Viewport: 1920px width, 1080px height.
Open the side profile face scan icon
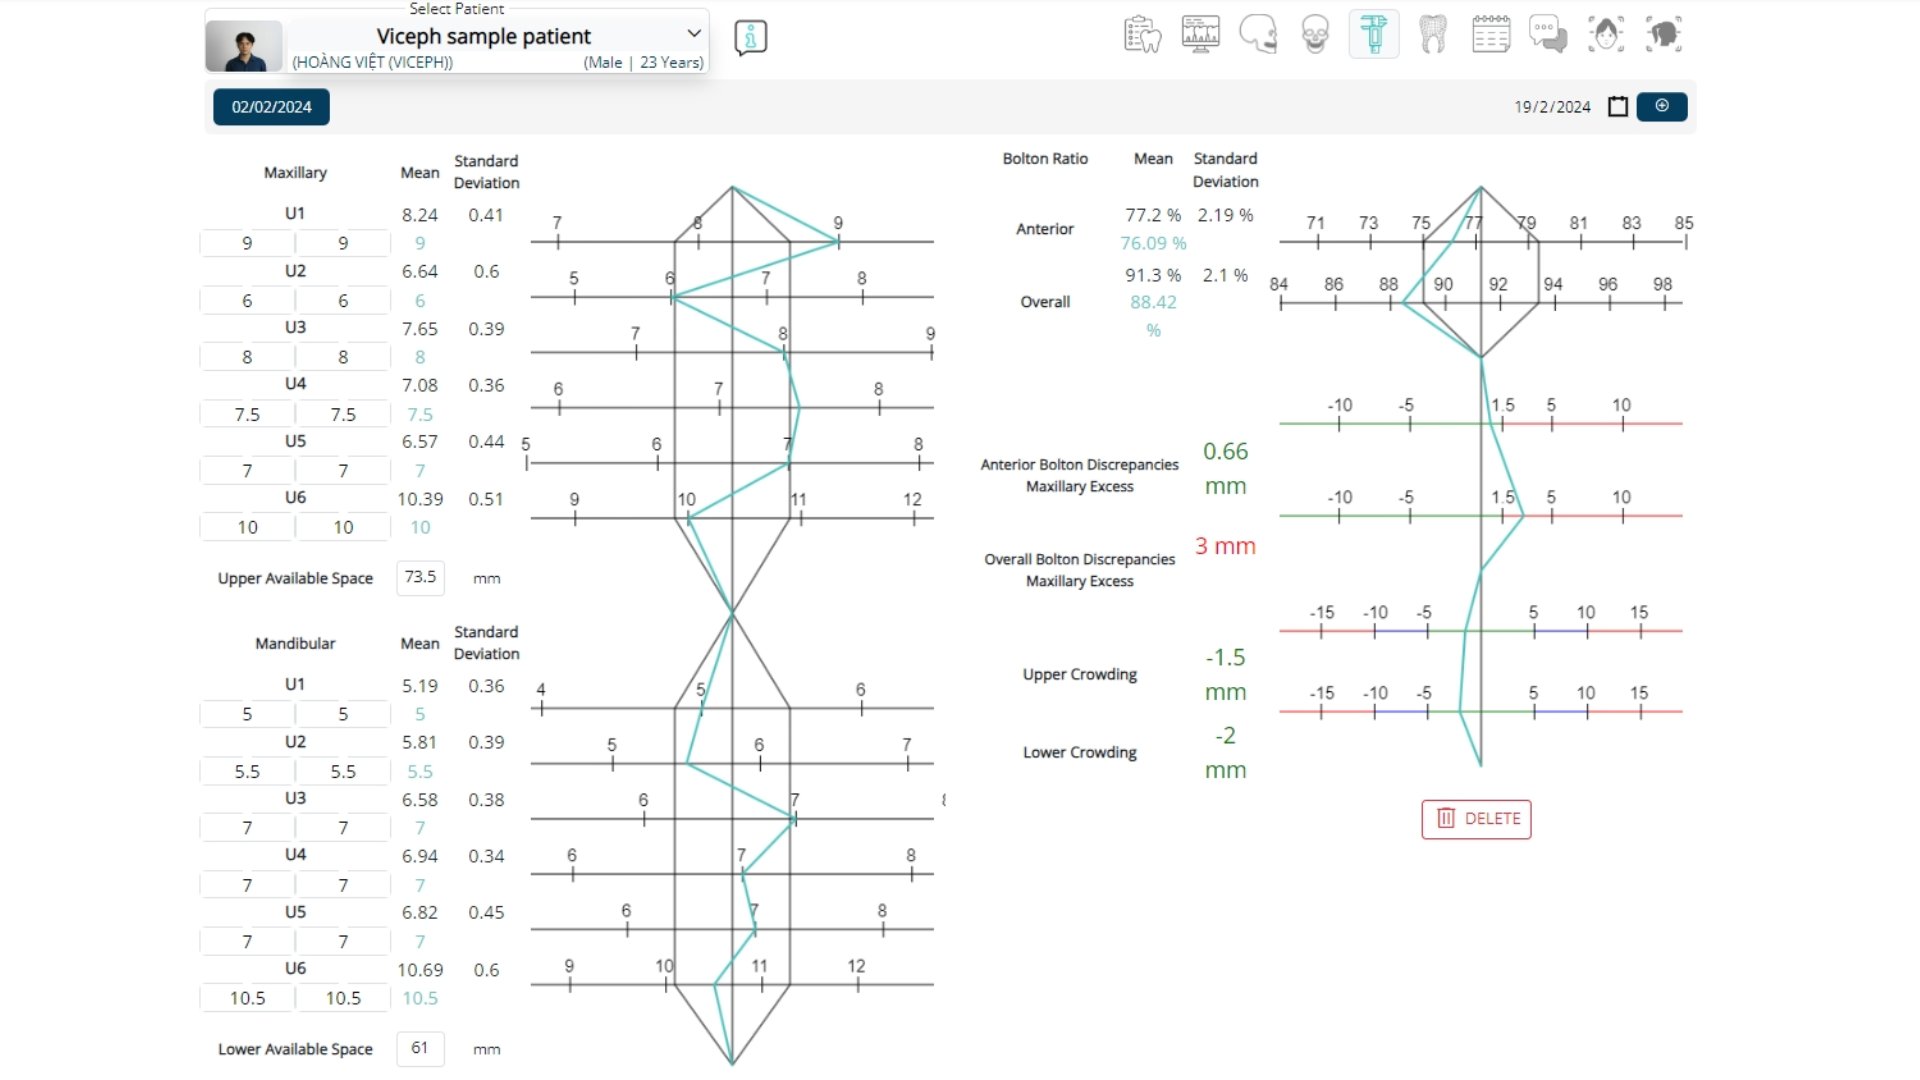click(1664, 34)
